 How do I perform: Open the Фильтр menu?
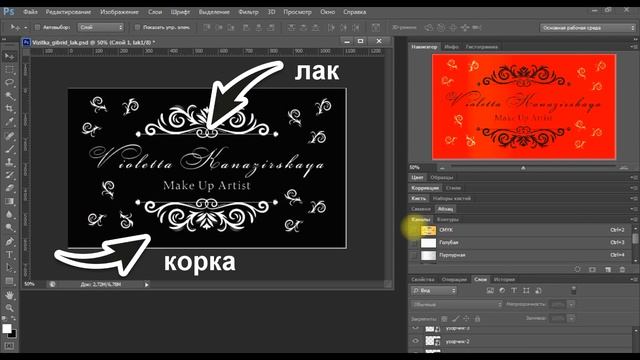point(248,12)
